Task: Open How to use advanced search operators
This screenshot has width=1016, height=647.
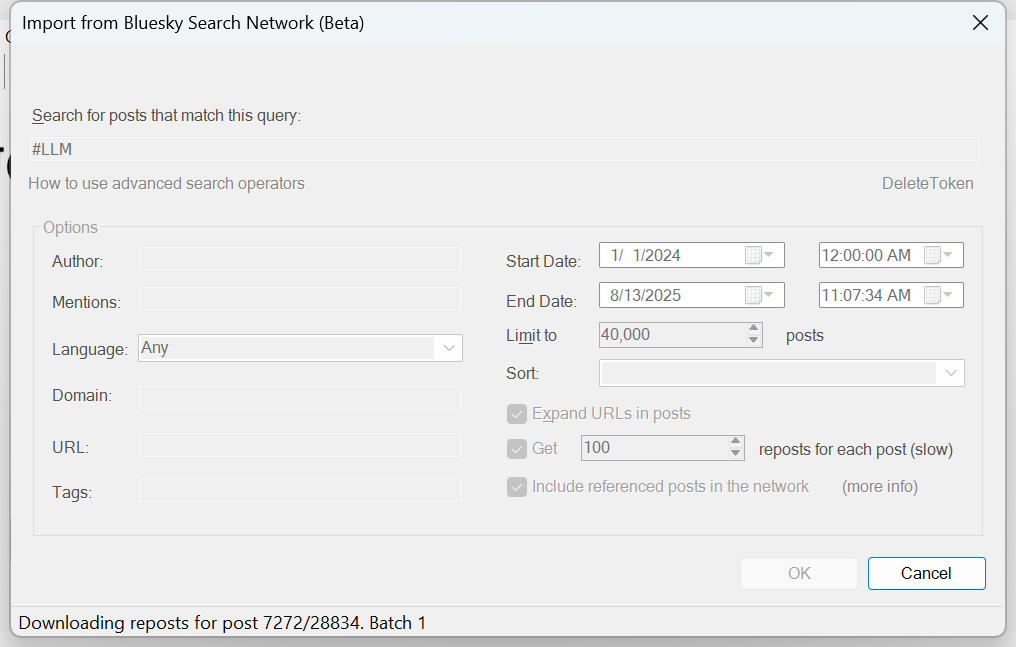Action: (166, 183)
